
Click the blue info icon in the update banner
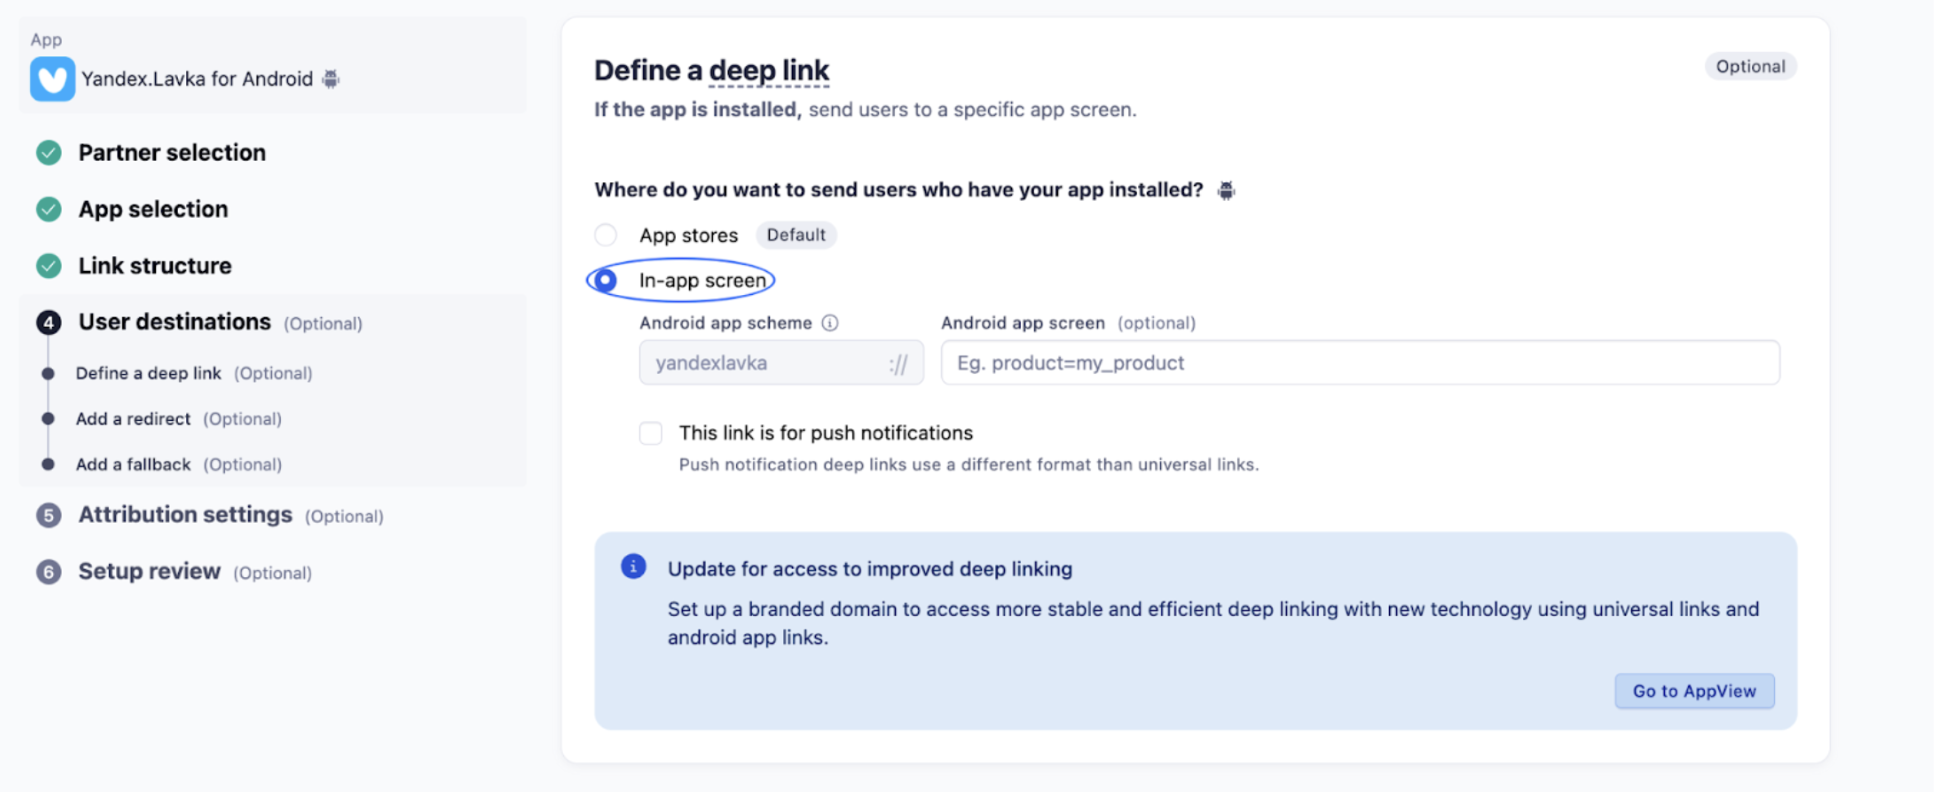click(633, 567)
